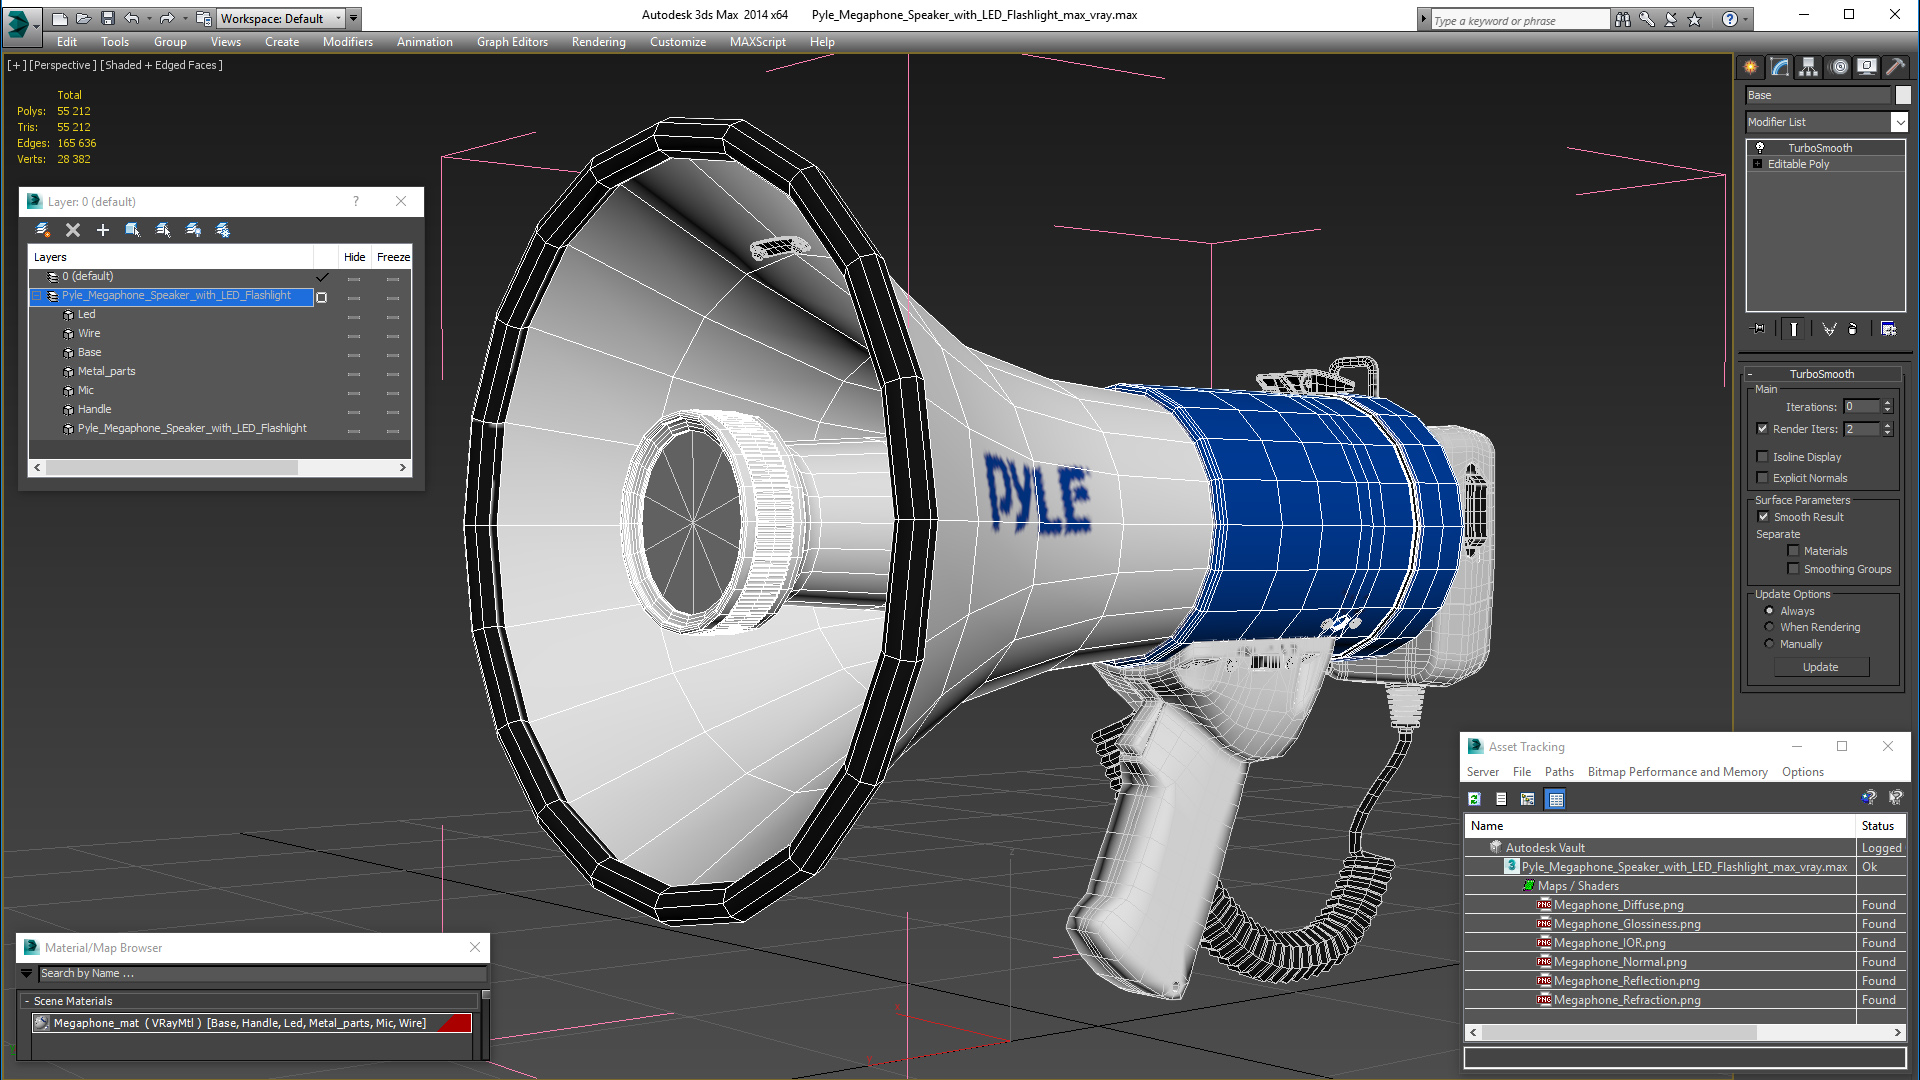Open the Modifier List dropdown
The image size is (1920, 1080).
tap(1899, 122)
